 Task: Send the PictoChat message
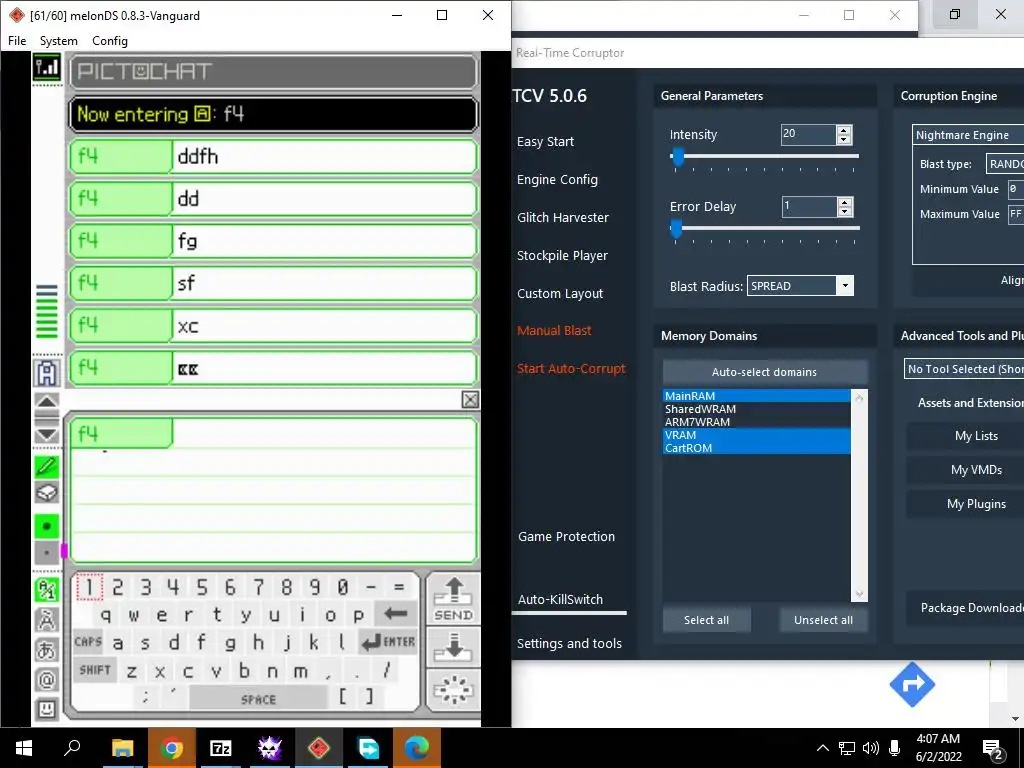[x=453, y=599]
